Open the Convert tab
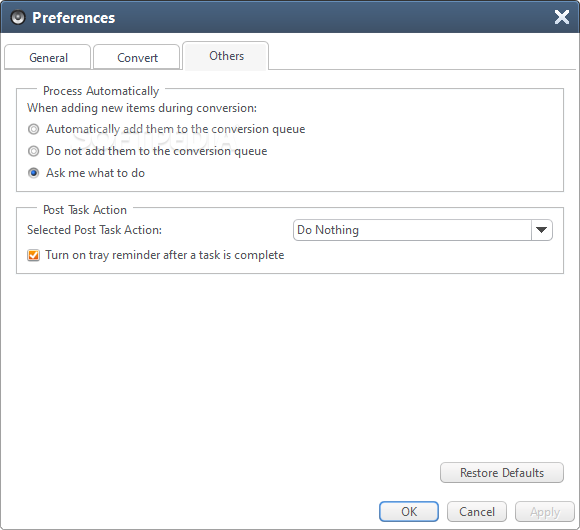The height and width of the screenshot is (530, 580). [137, 57]
